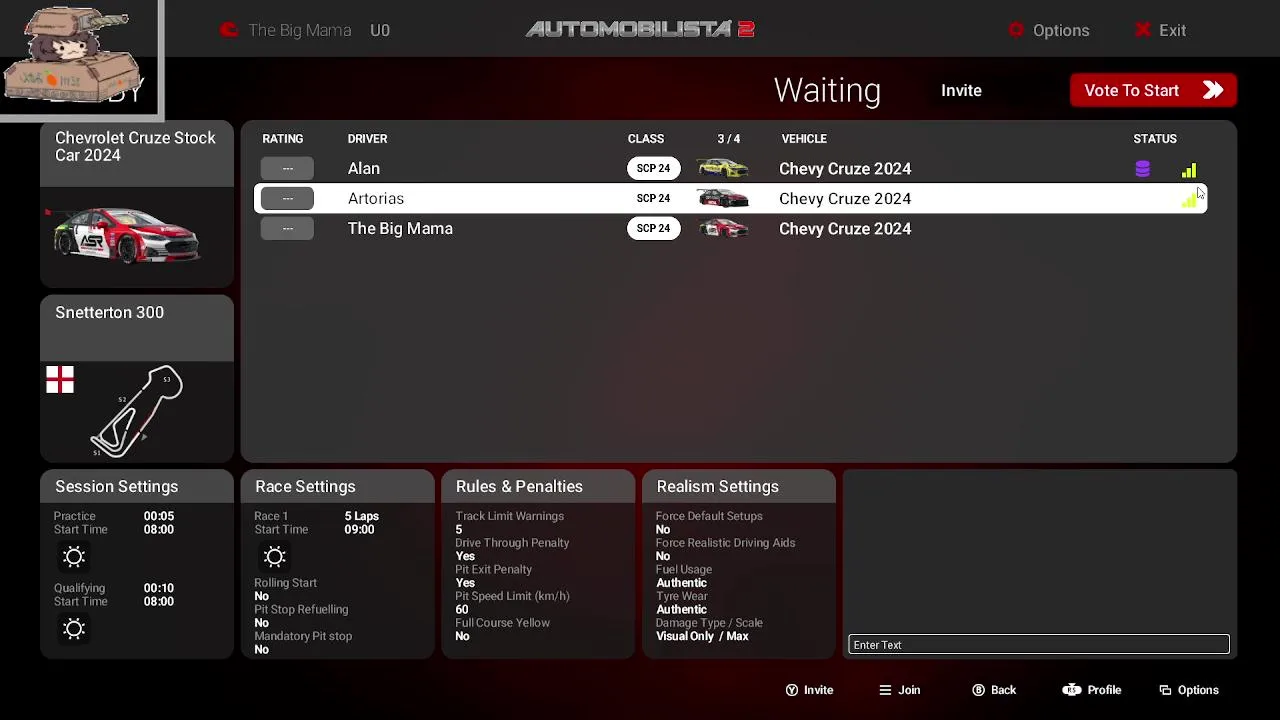Click the Qualifying sunny weather icon
The image size is (1280, 720).
(x=74, y=629)
